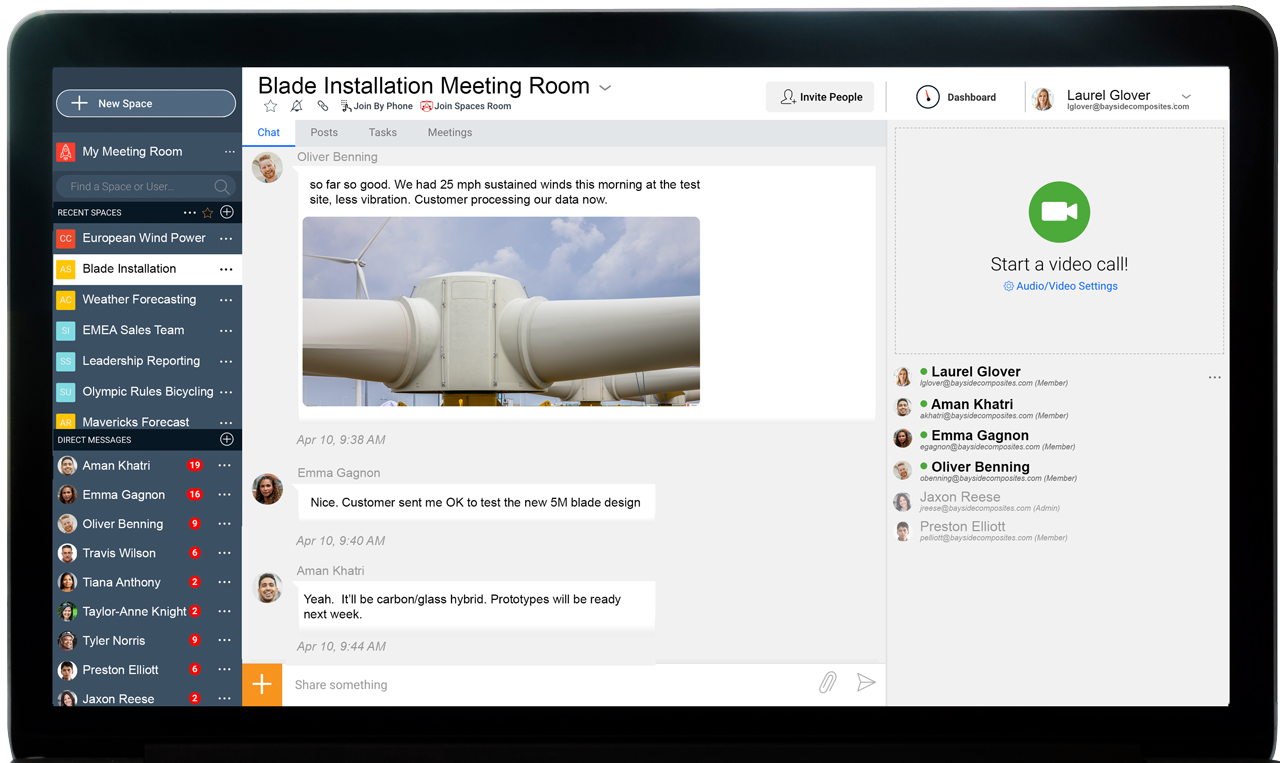
Task: Copy space link with header link icon
Action: [322, 106]
